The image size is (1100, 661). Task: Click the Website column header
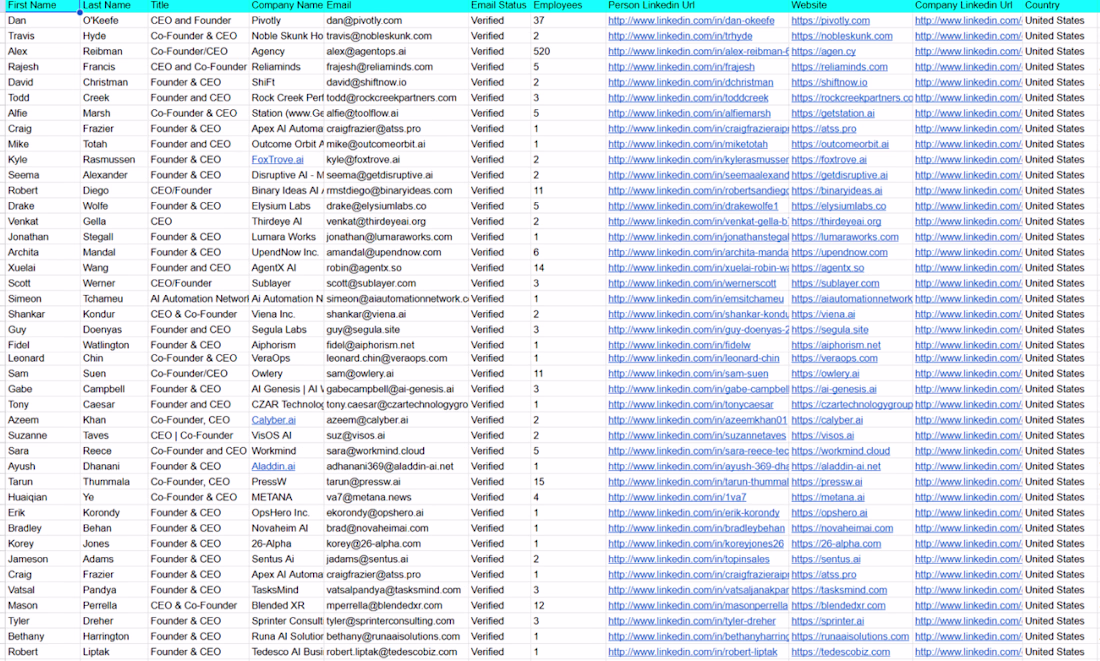tap(851, 5)
